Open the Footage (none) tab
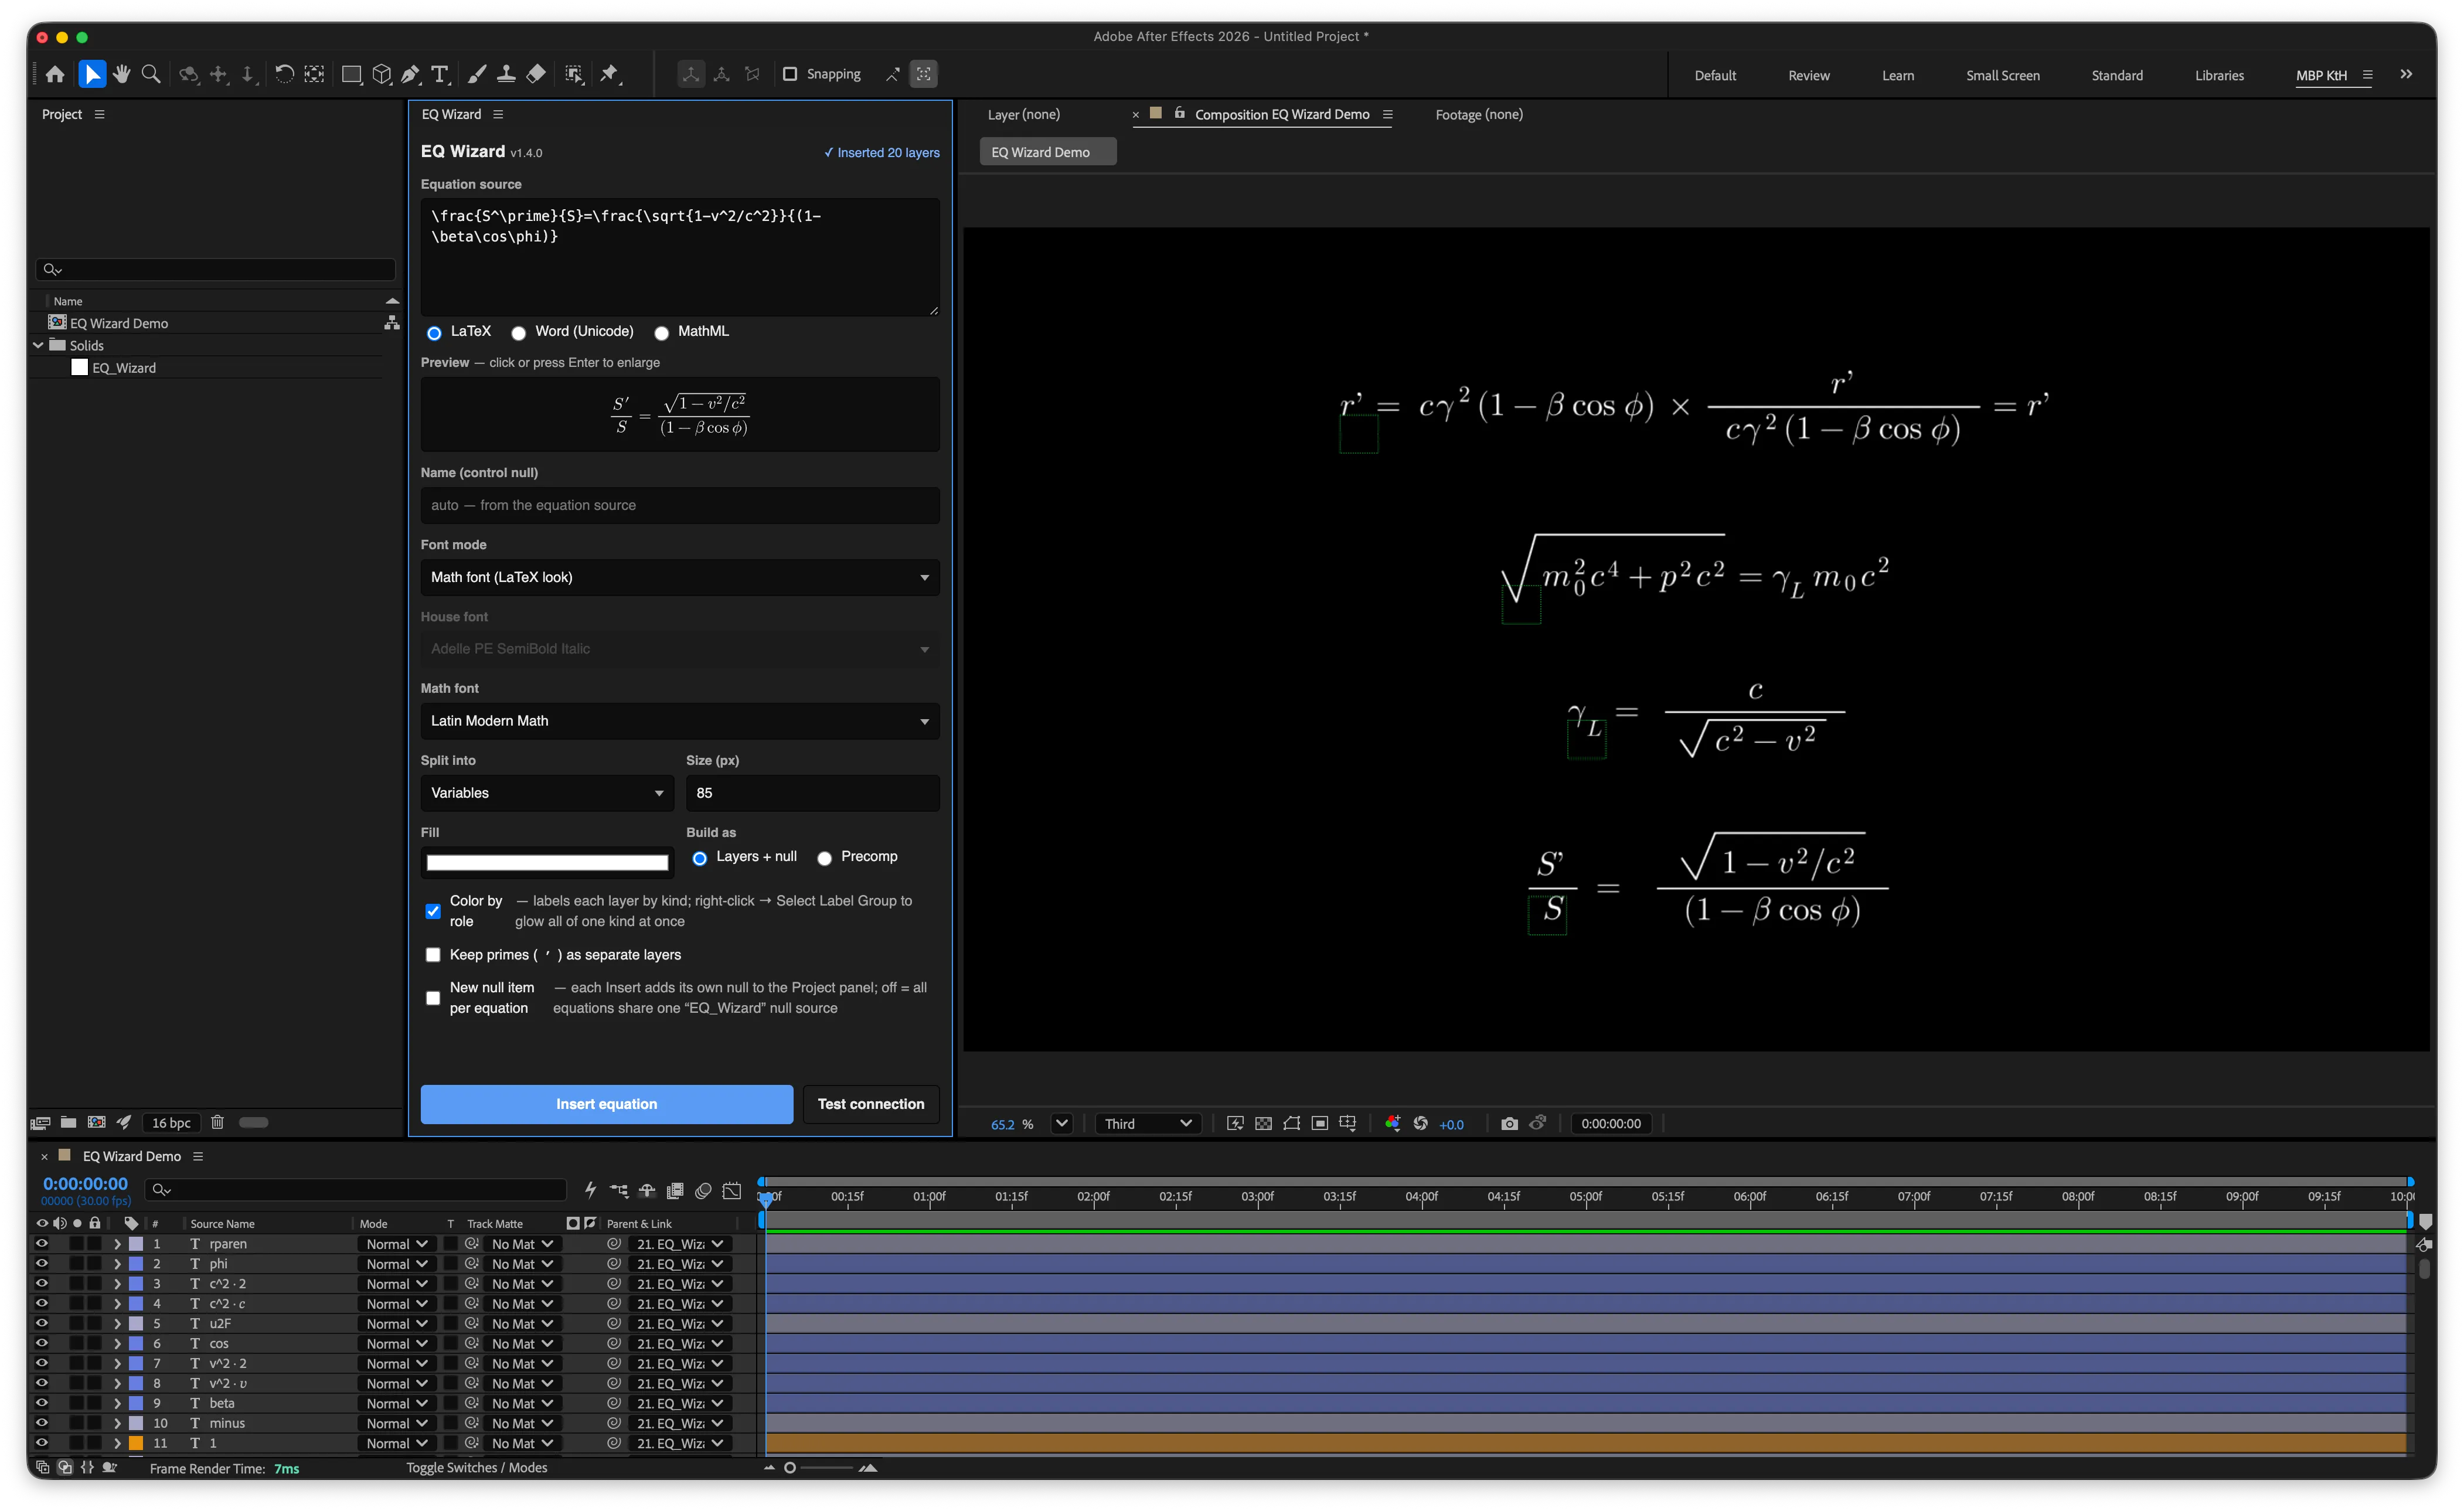Image resolution: width=2464 pixels, height=1511 pixels. (x=1479, y=114)
